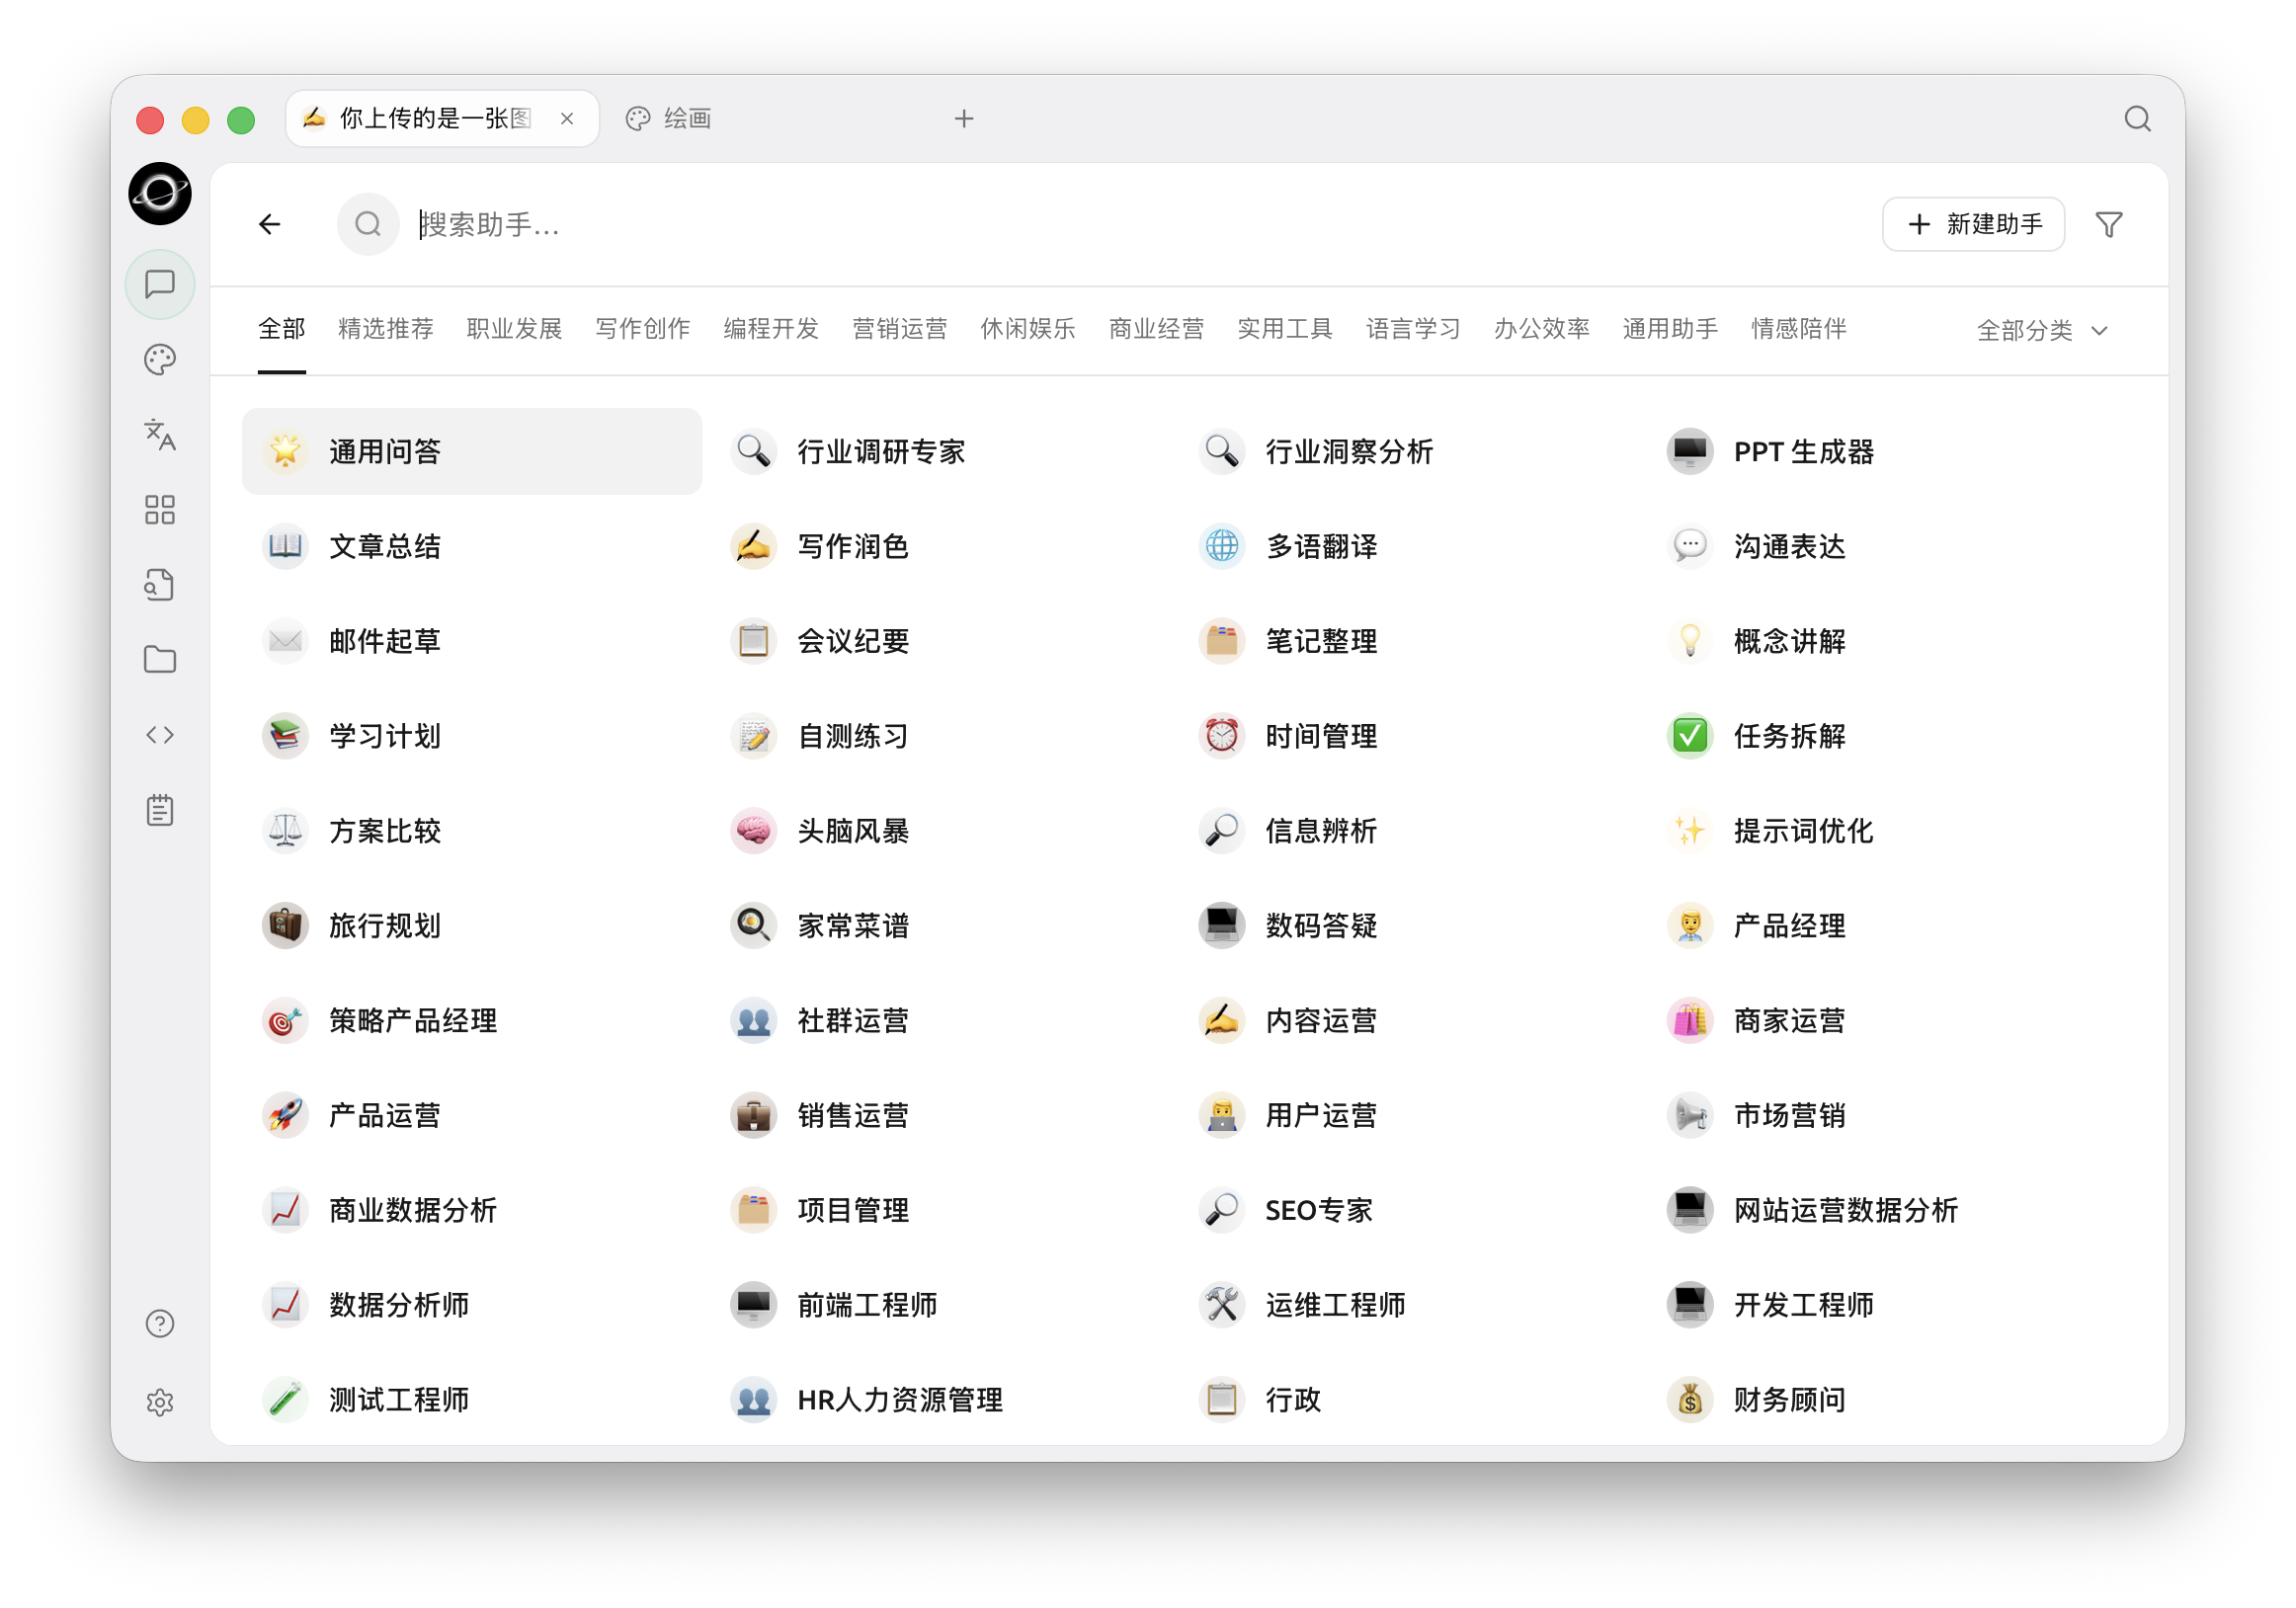Open the painting palette icon in sidebar
The height and width of the screenshot is (1608, 2296).
[x=160, y=360]
